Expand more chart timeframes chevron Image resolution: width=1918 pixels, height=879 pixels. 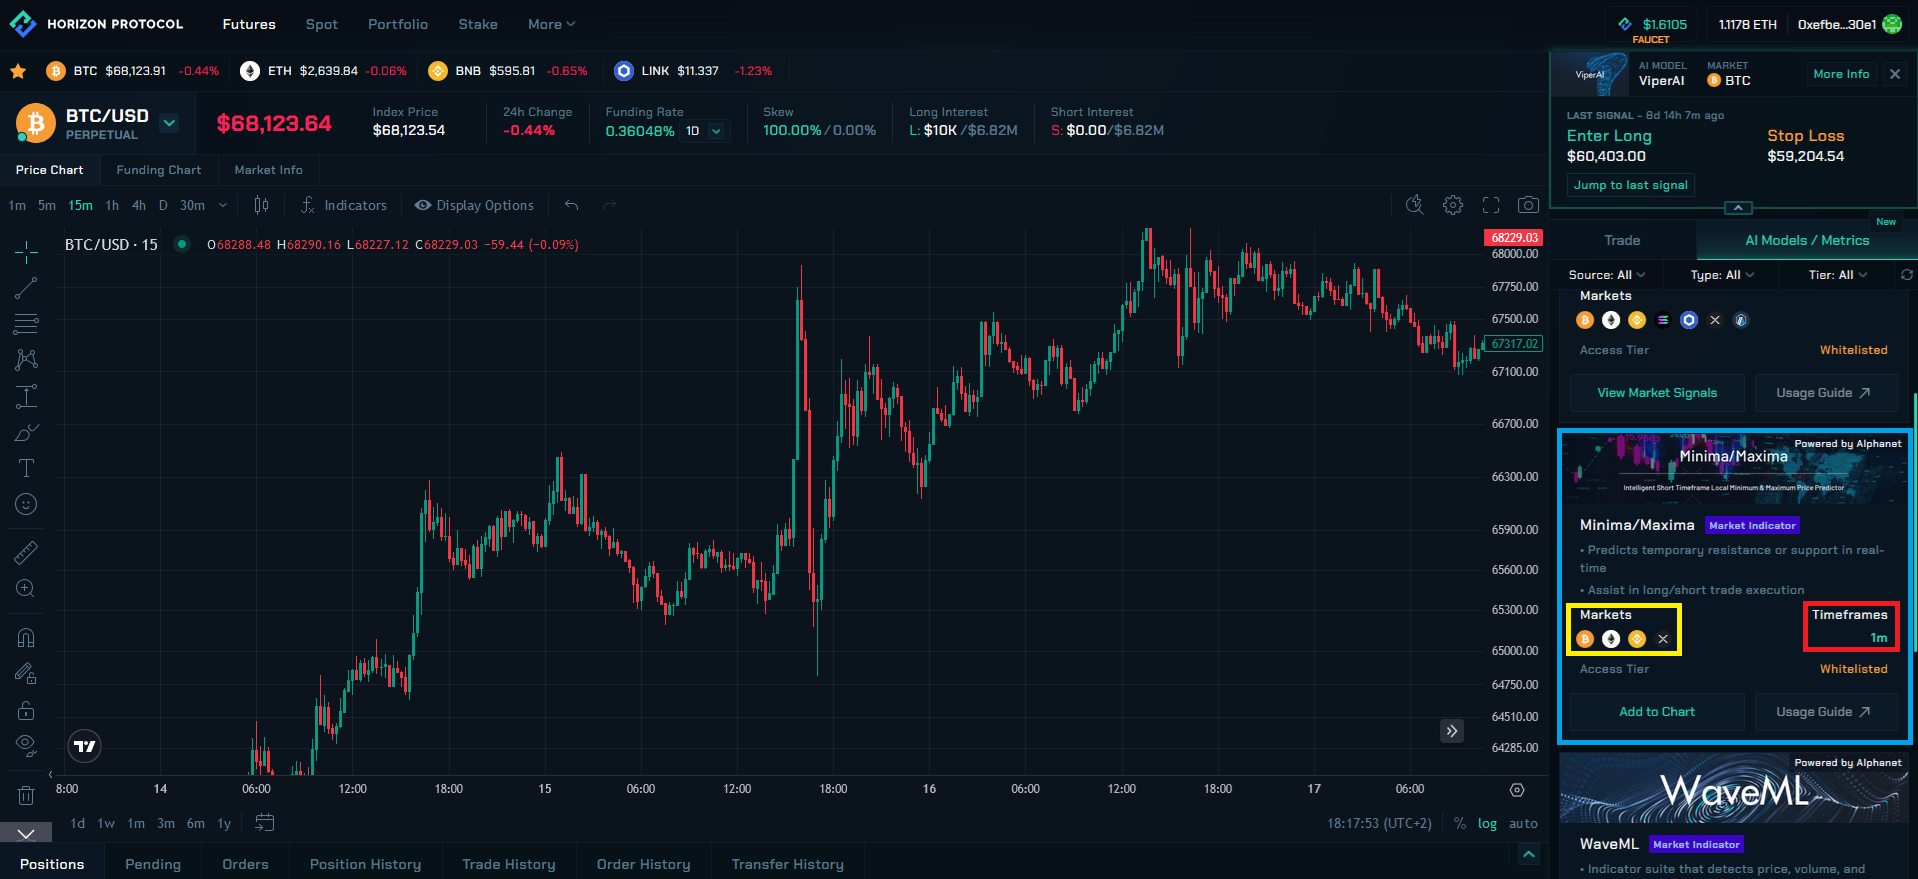(x=222, y=205)
